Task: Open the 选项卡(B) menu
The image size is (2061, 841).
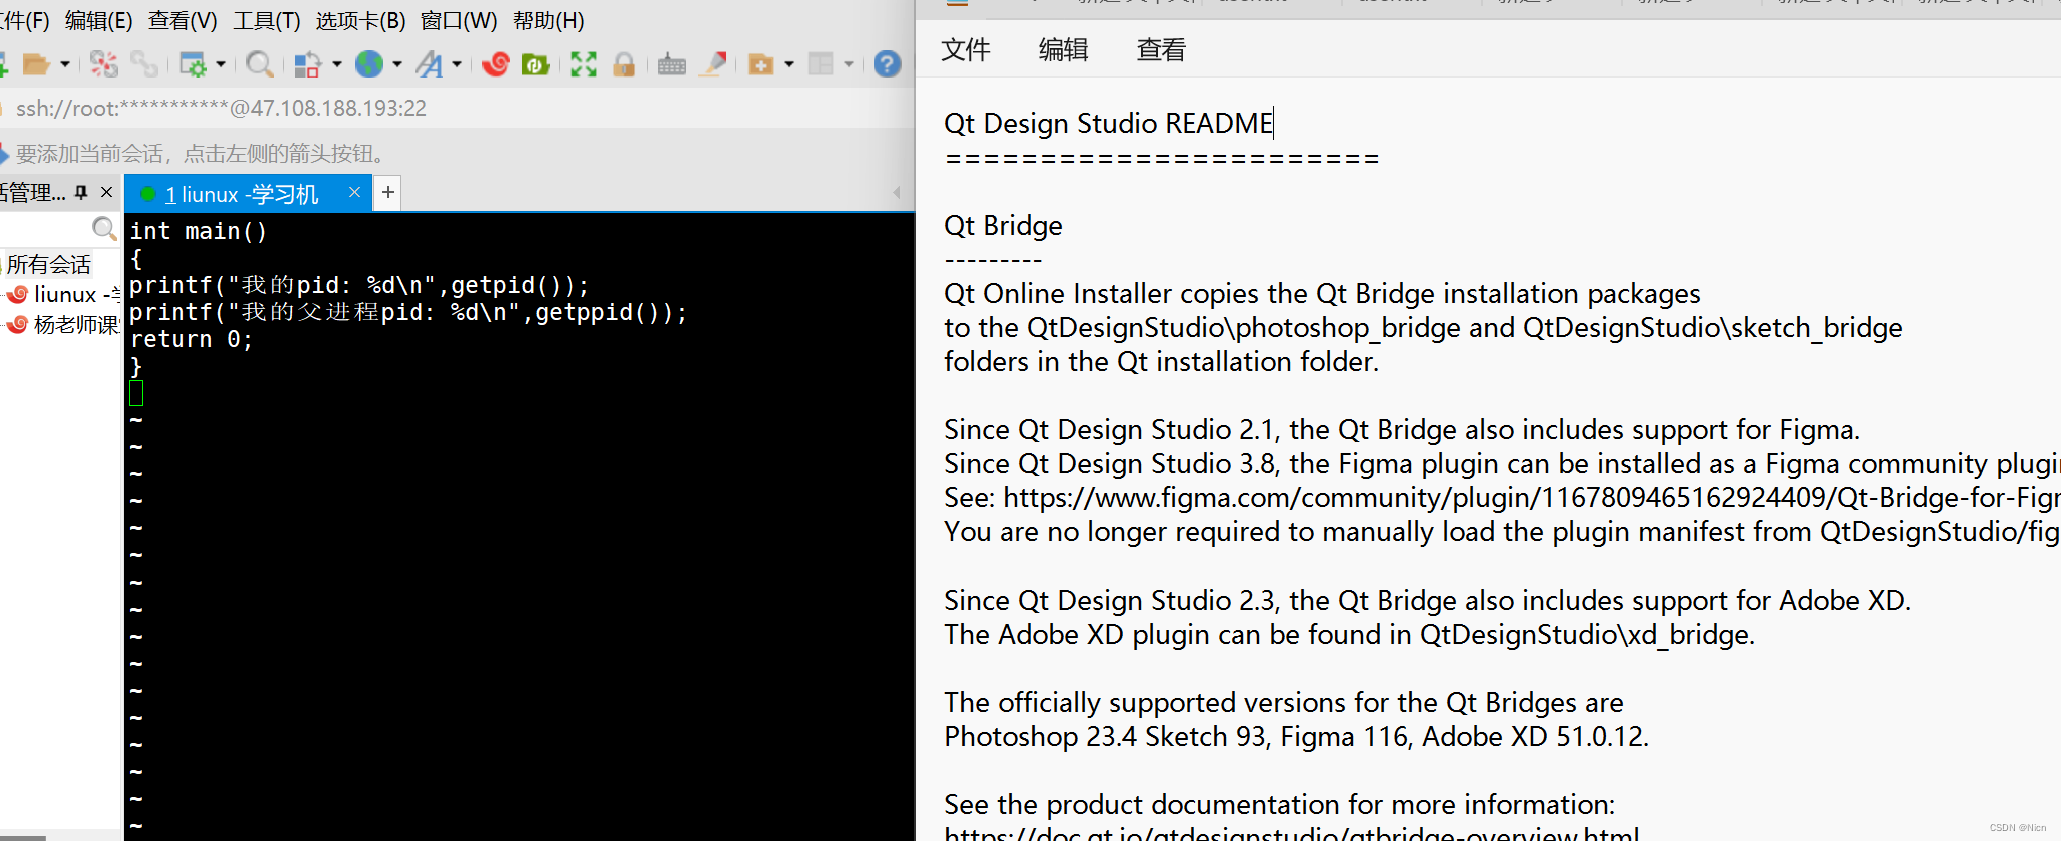Action: [360, 20]
